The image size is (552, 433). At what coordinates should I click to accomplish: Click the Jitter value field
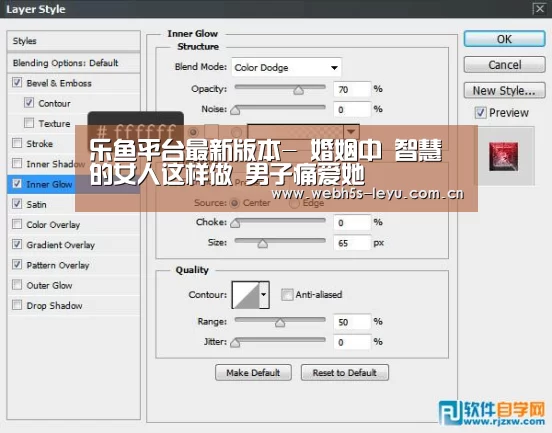(352, 342)
